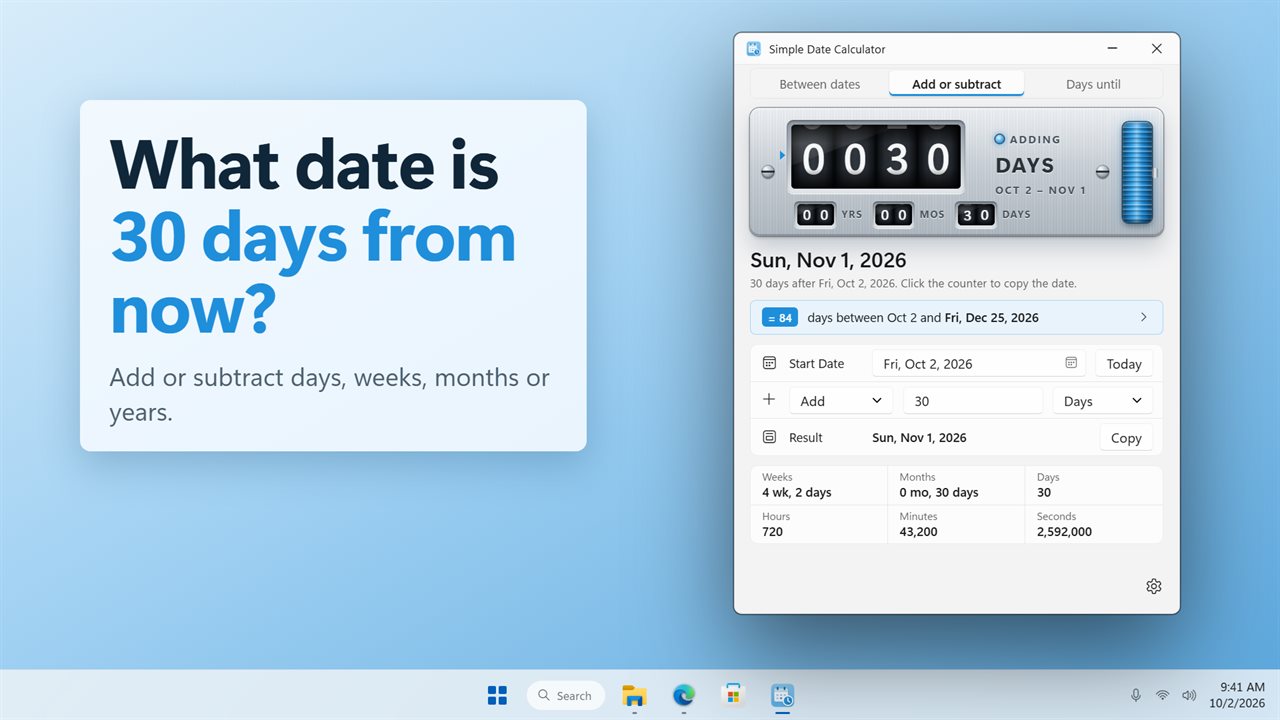Click the amount field showing 30

coord(973,401)
